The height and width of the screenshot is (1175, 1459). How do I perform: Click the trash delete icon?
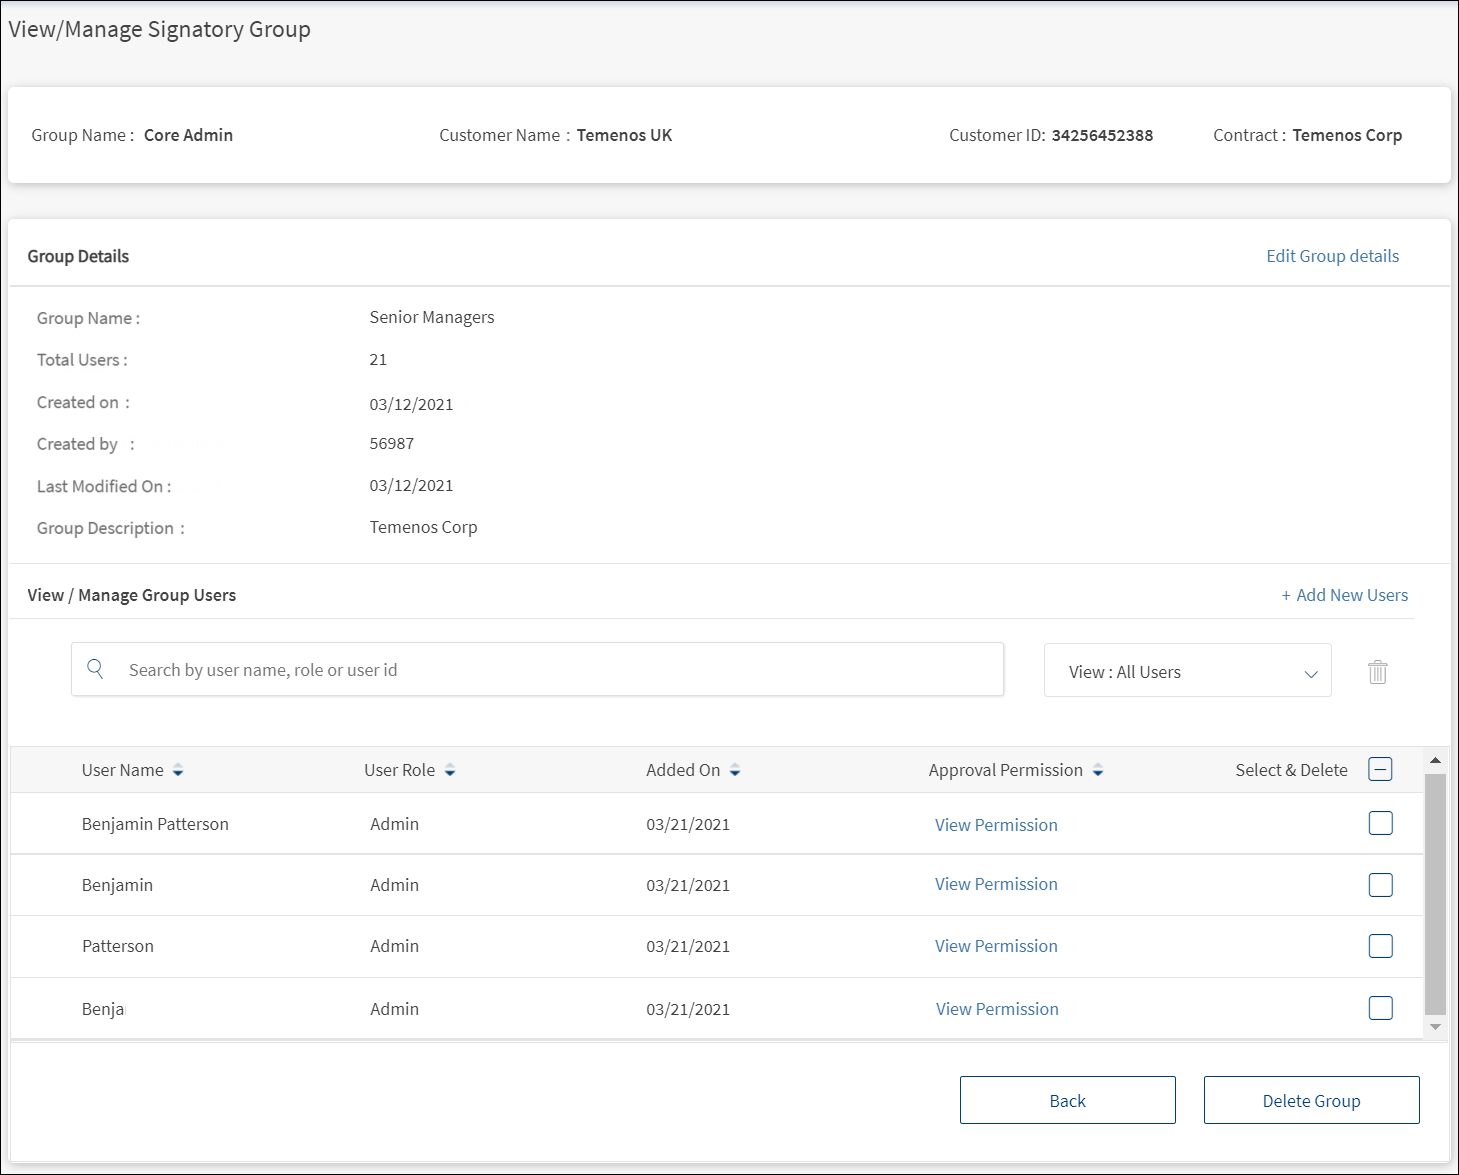pos(1377,672)
